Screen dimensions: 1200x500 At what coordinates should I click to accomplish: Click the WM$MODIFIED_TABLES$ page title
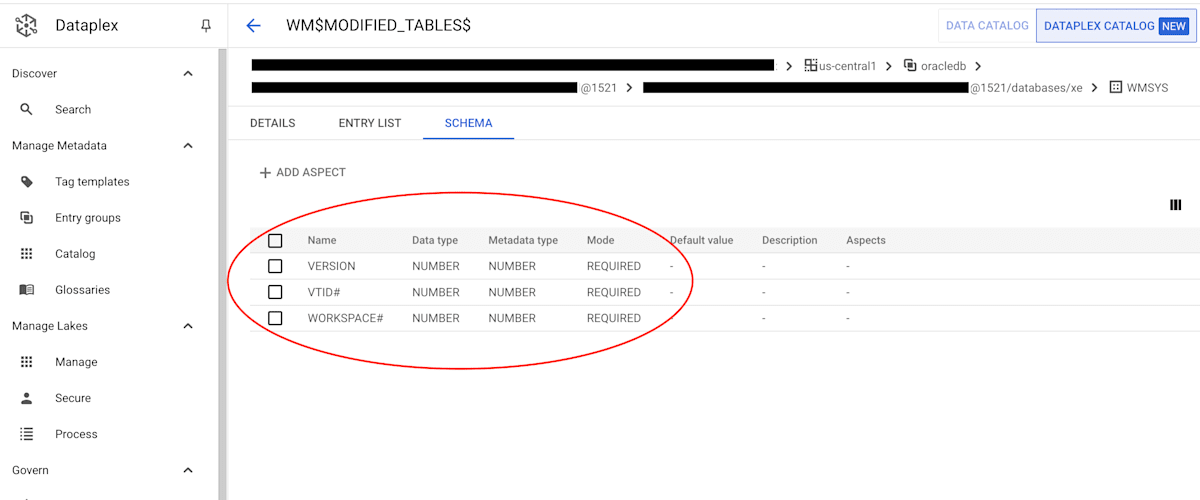click(378, 26)
